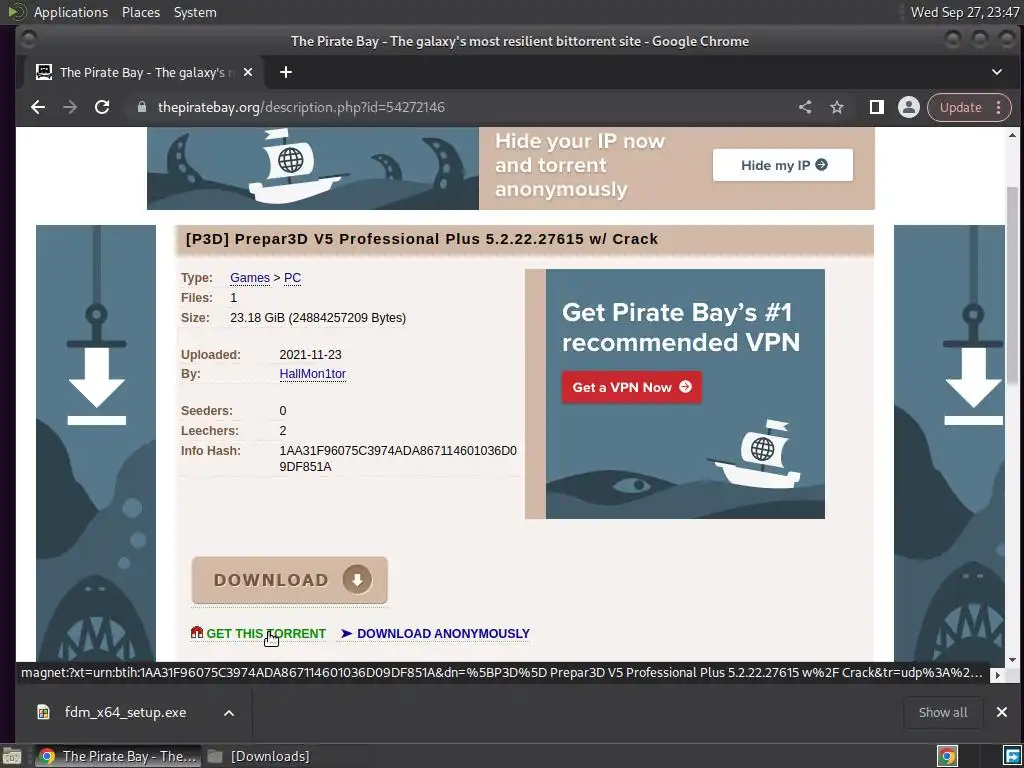Reload the Pirate Bay page

point(102,107)
